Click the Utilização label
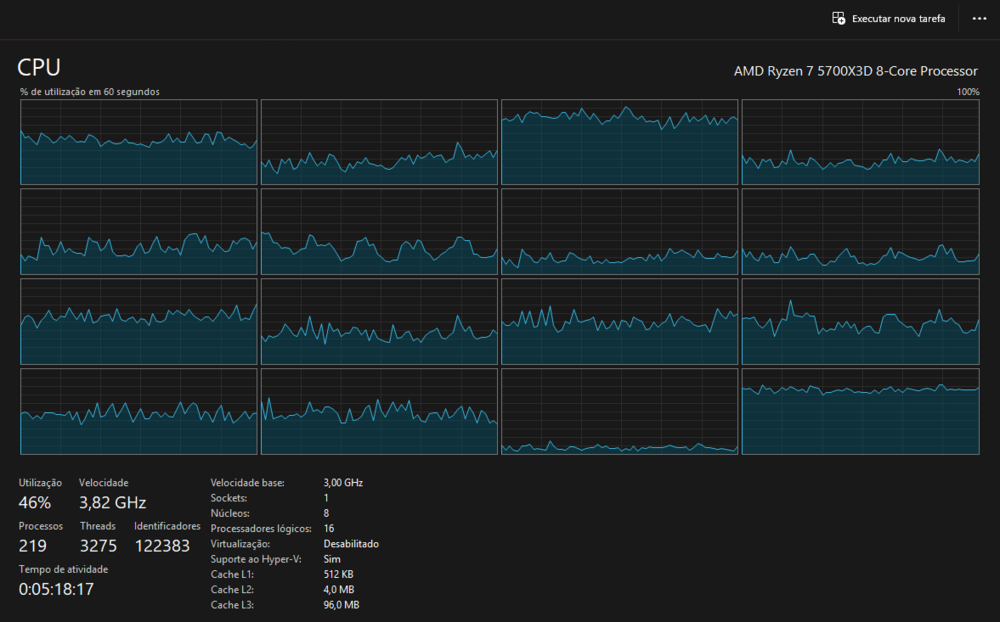 pos(40,483)
